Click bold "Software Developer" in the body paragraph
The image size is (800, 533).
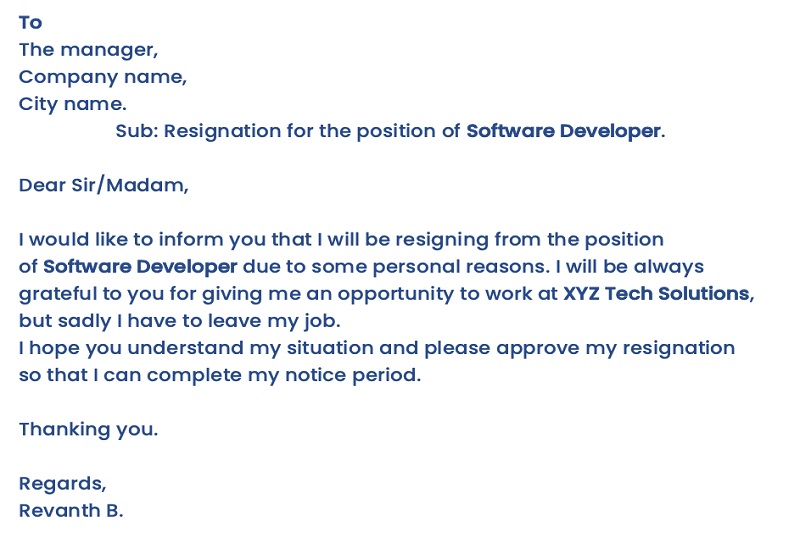140,267
